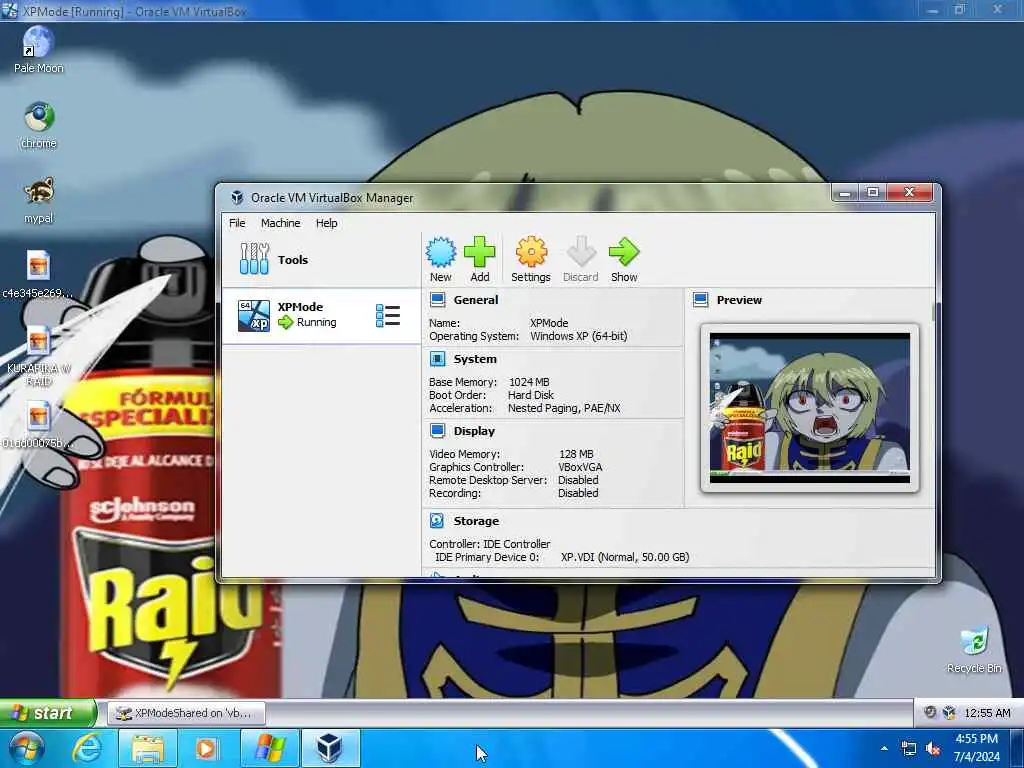1024x768 pixels.
Task: Click the Pale Moon desktop icon
Action: (39, 50)
